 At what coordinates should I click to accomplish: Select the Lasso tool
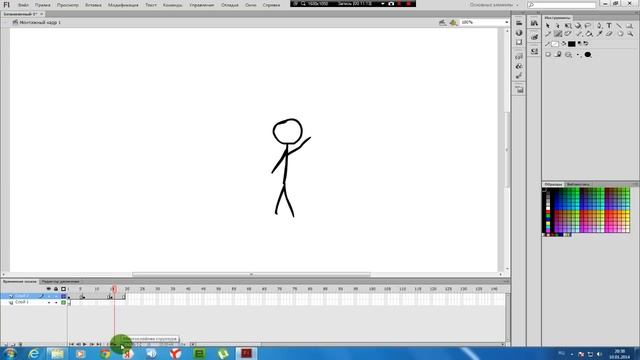click(x=588, y=26)
